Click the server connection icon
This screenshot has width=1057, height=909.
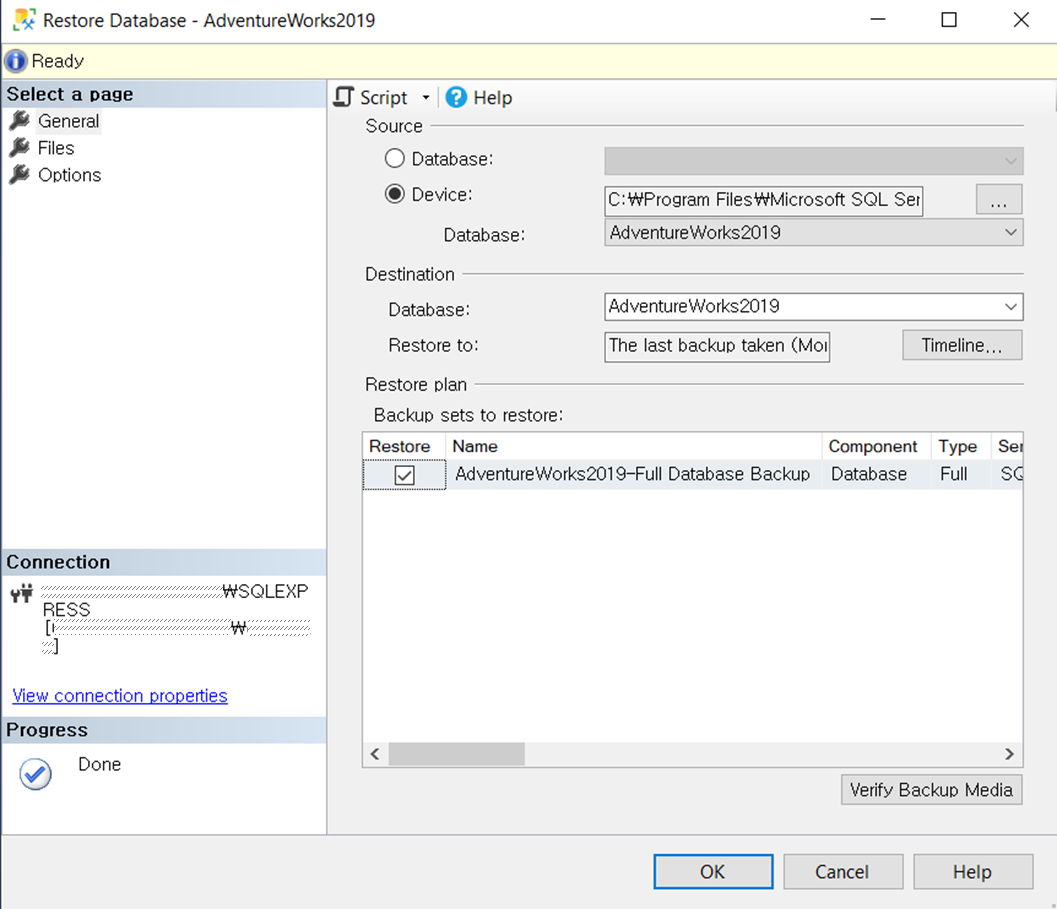22,593
